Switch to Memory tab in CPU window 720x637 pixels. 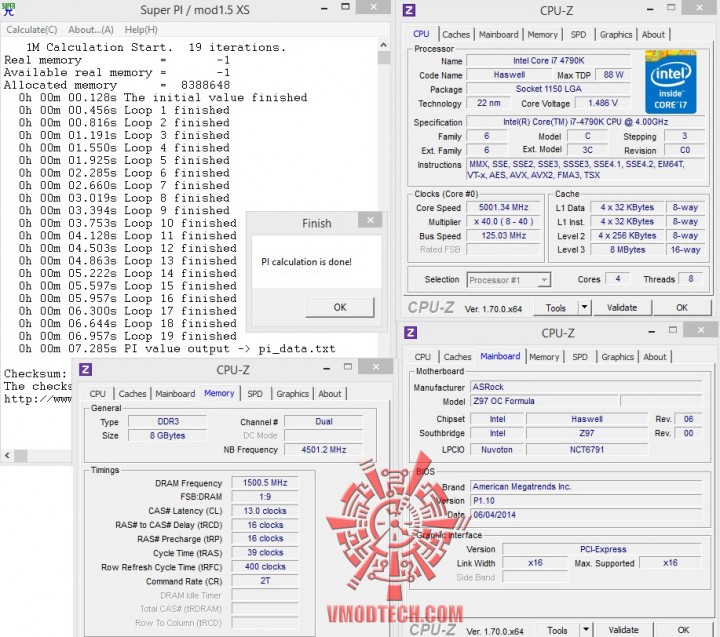(542, 34)
